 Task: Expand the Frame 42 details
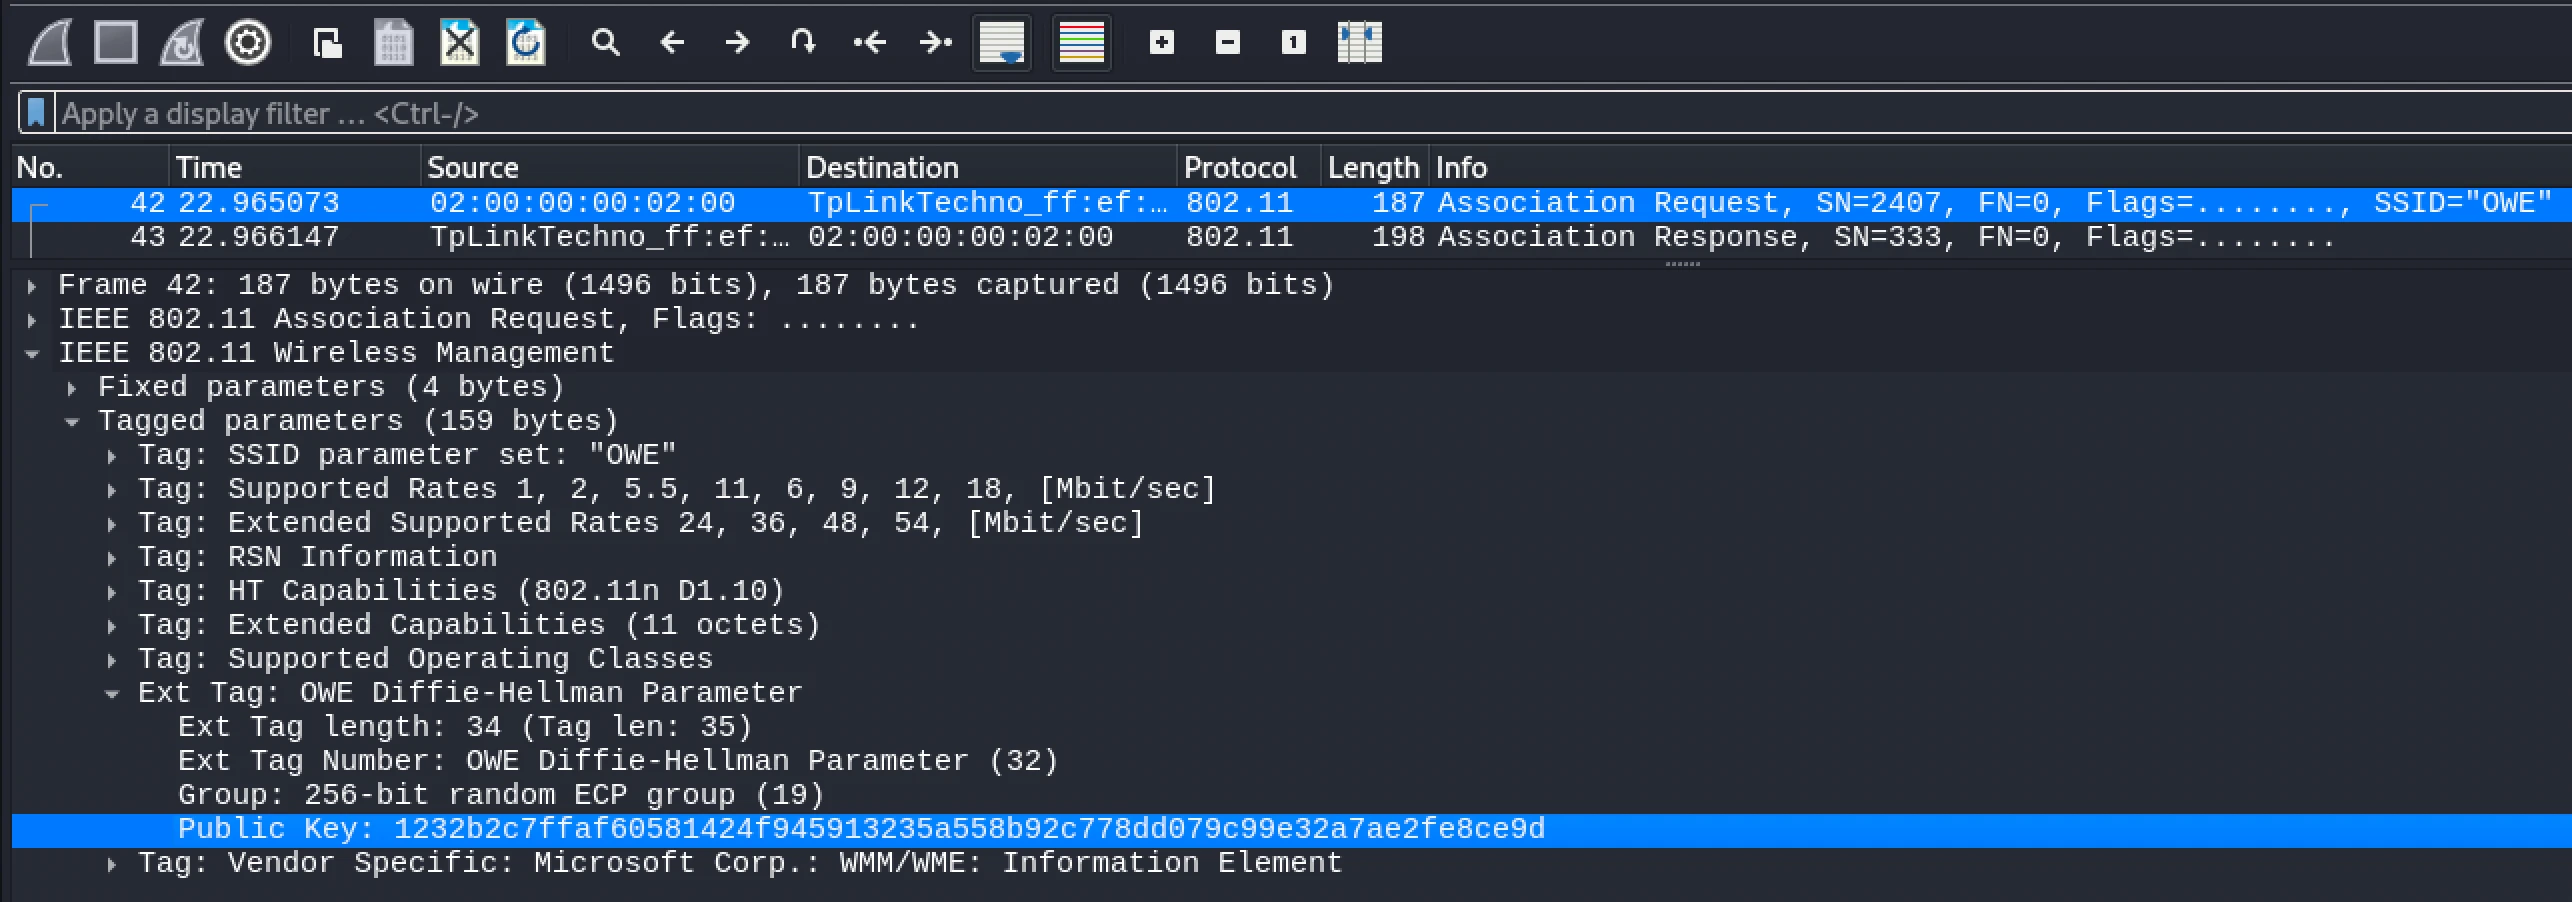click(32, 287)
